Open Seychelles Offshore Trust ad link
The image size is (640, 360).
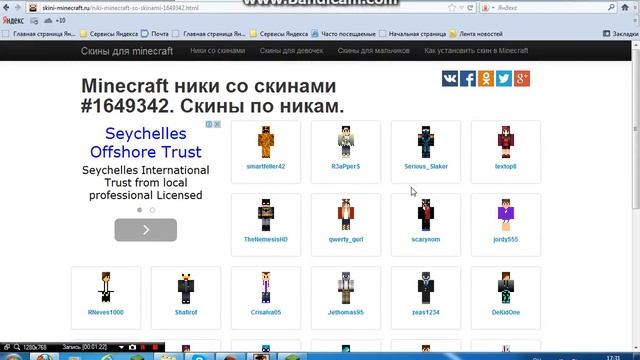pos(146,142)
